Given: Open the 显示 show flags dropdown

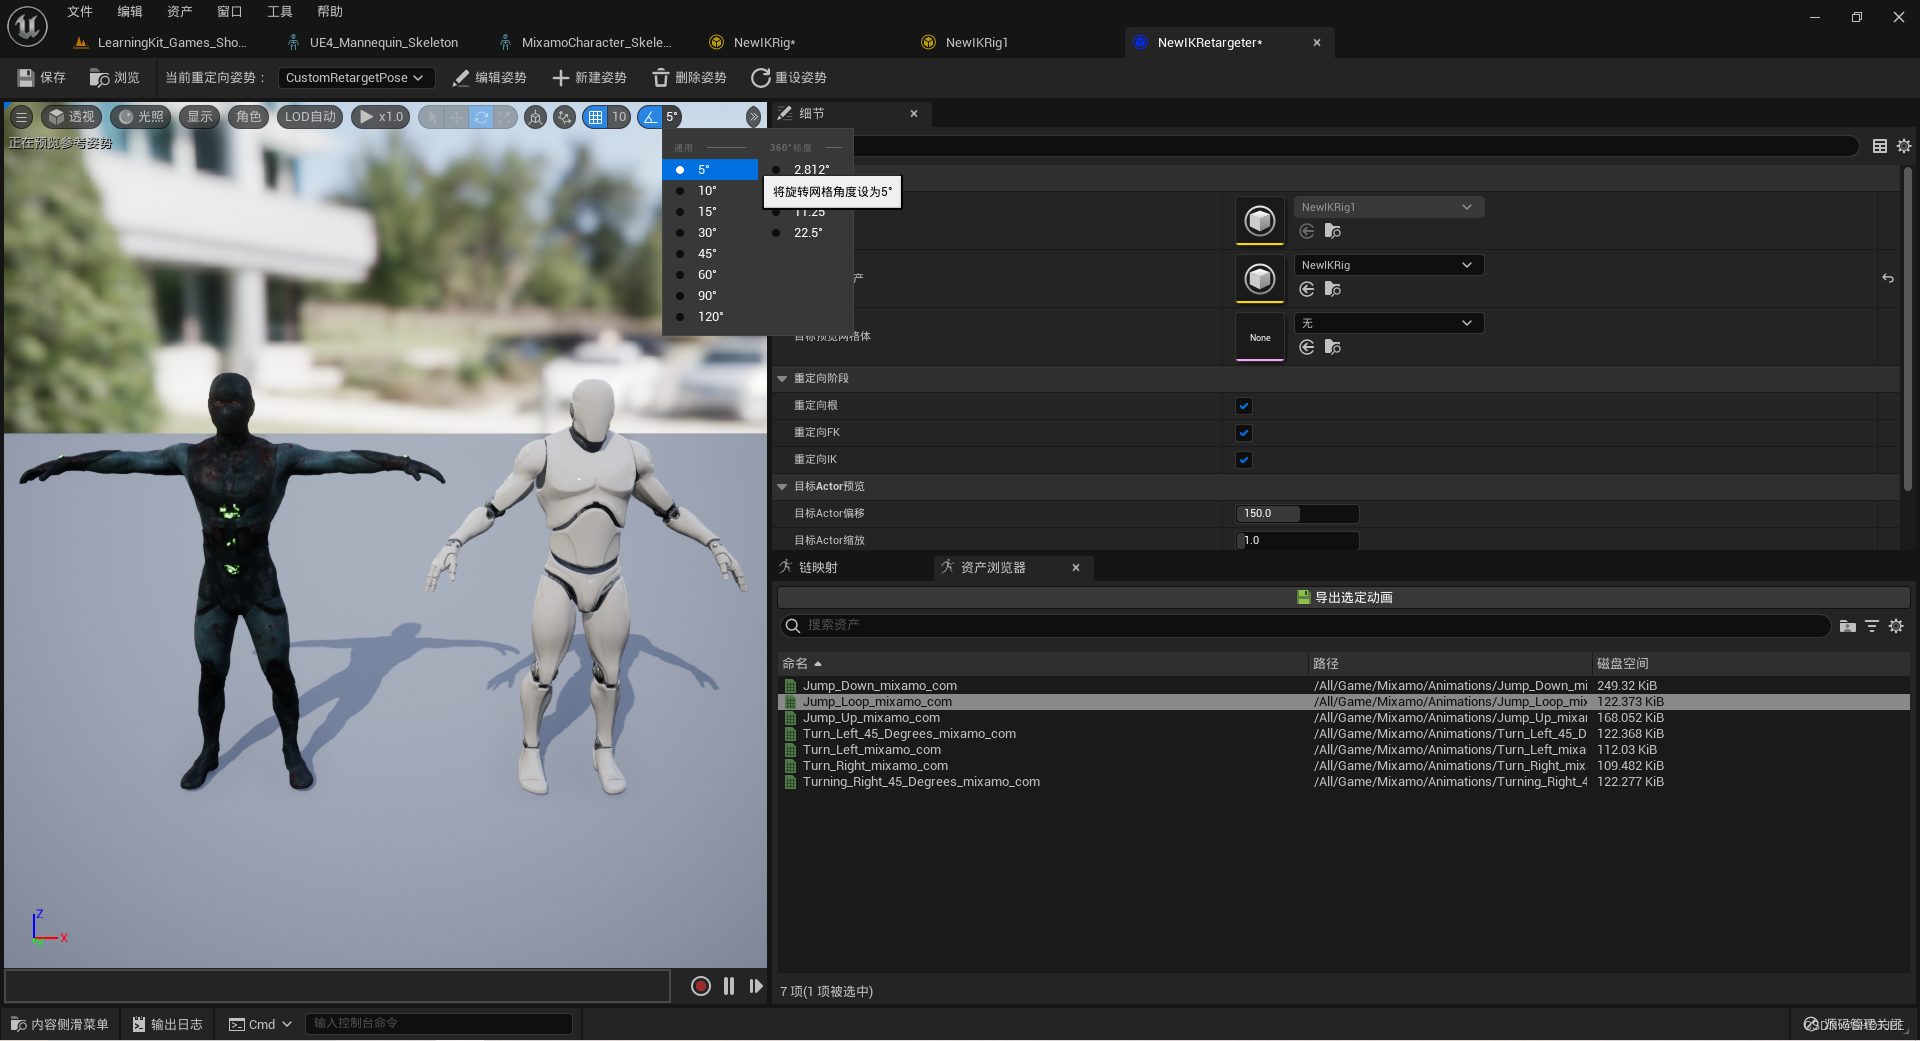Looking at the screenshot, I should click(200, 117).
